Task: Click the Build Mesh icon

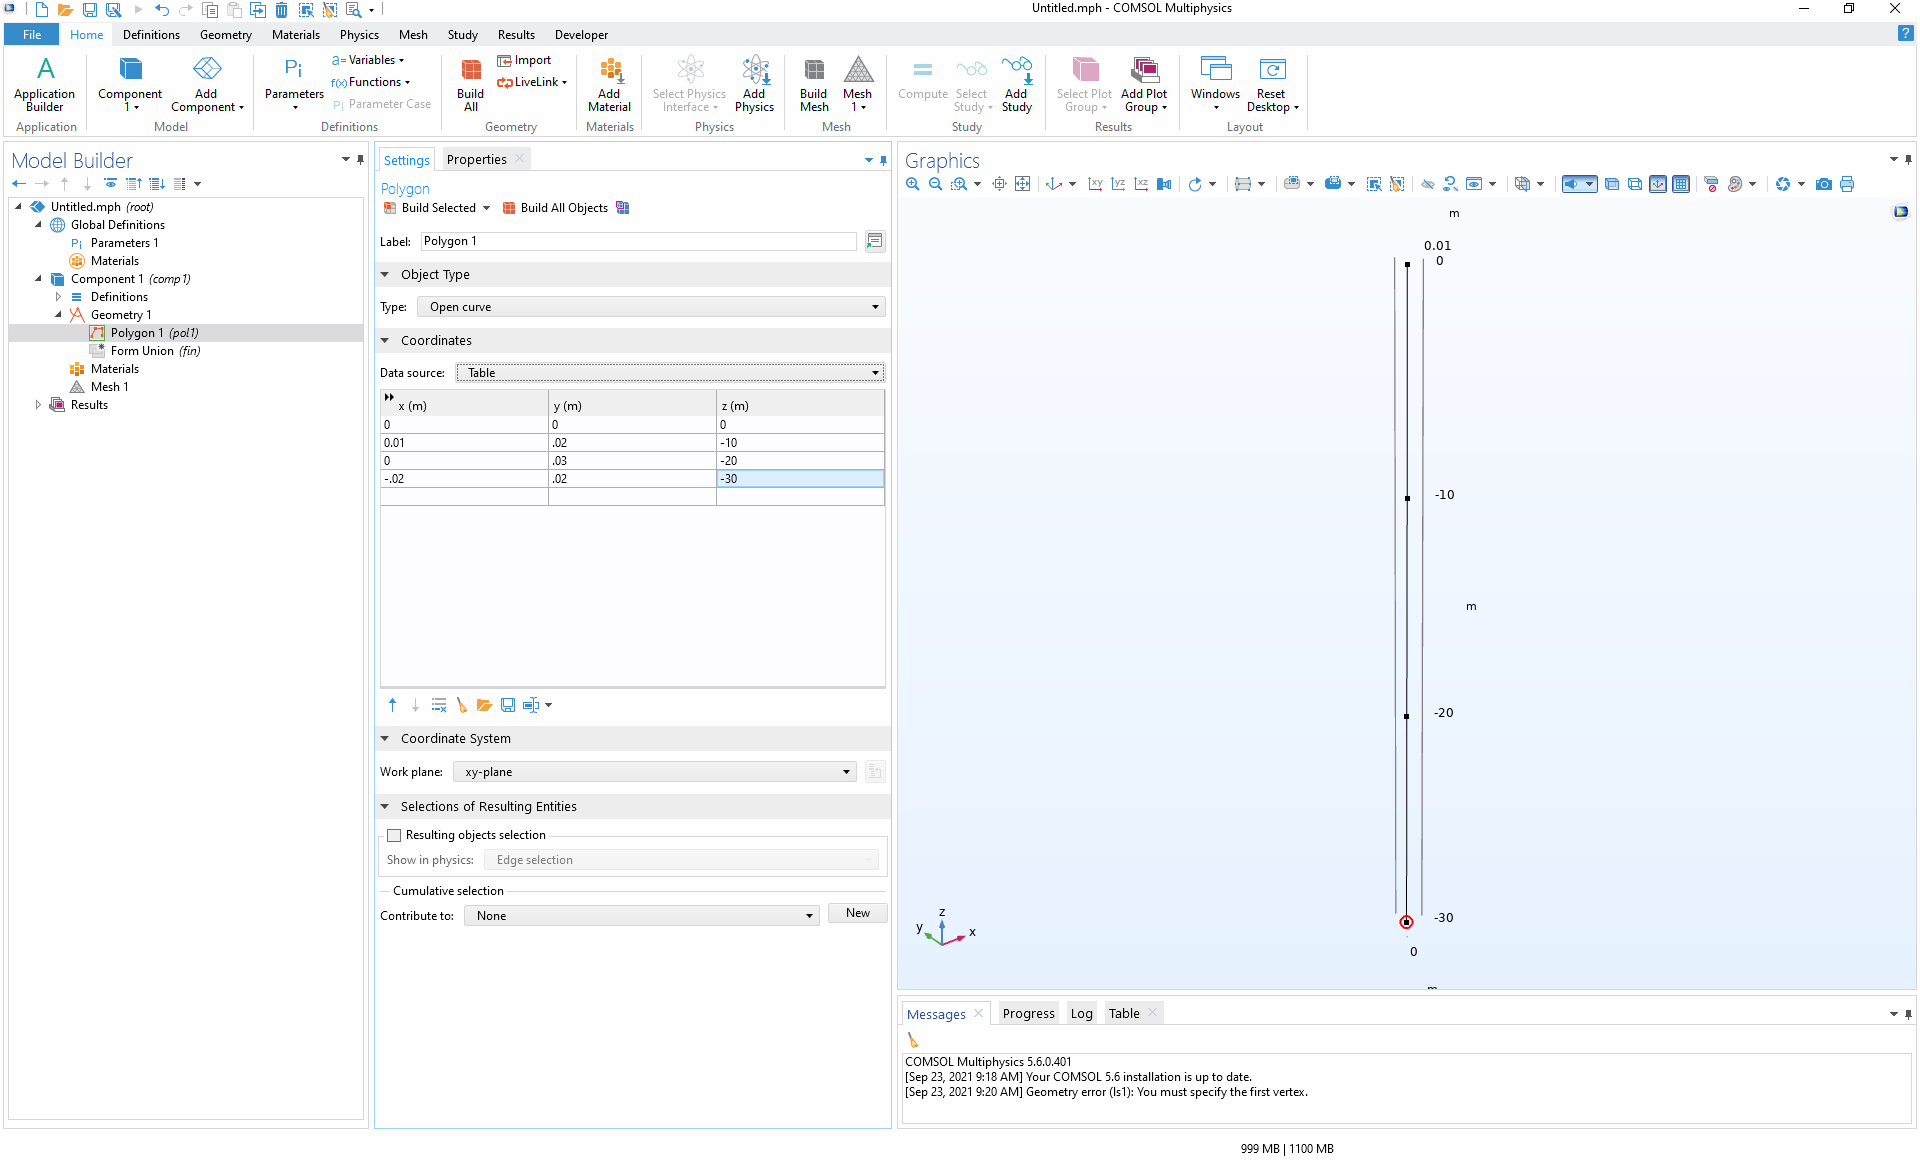Action: (814, 83)
